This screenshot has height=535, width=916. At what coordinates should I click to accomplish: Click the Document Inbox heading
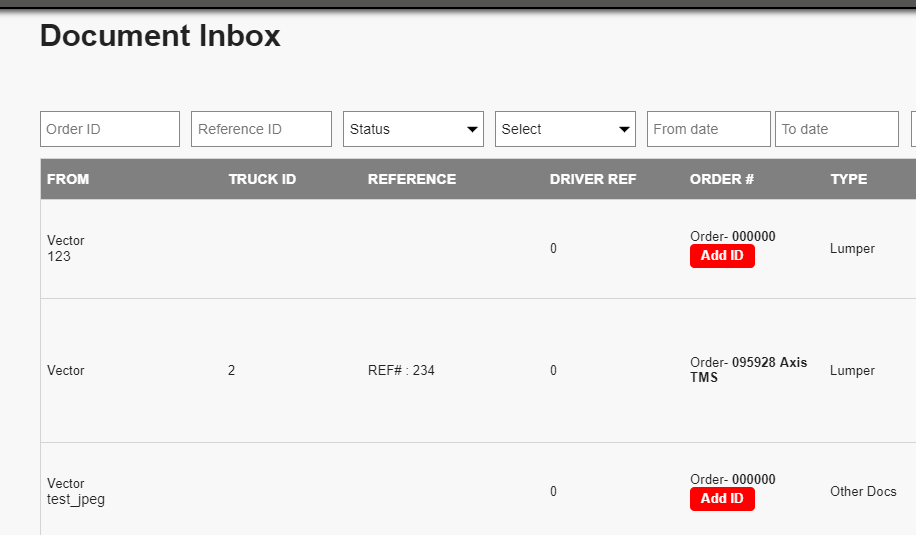160,36
